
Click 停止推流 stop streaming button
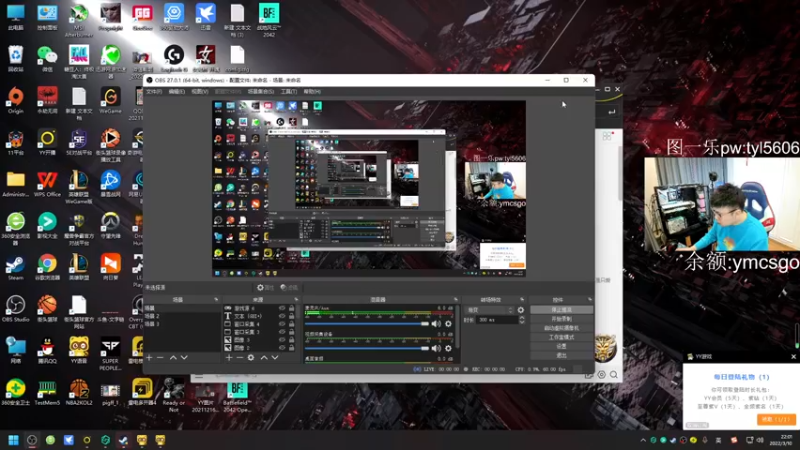point(561,310)
